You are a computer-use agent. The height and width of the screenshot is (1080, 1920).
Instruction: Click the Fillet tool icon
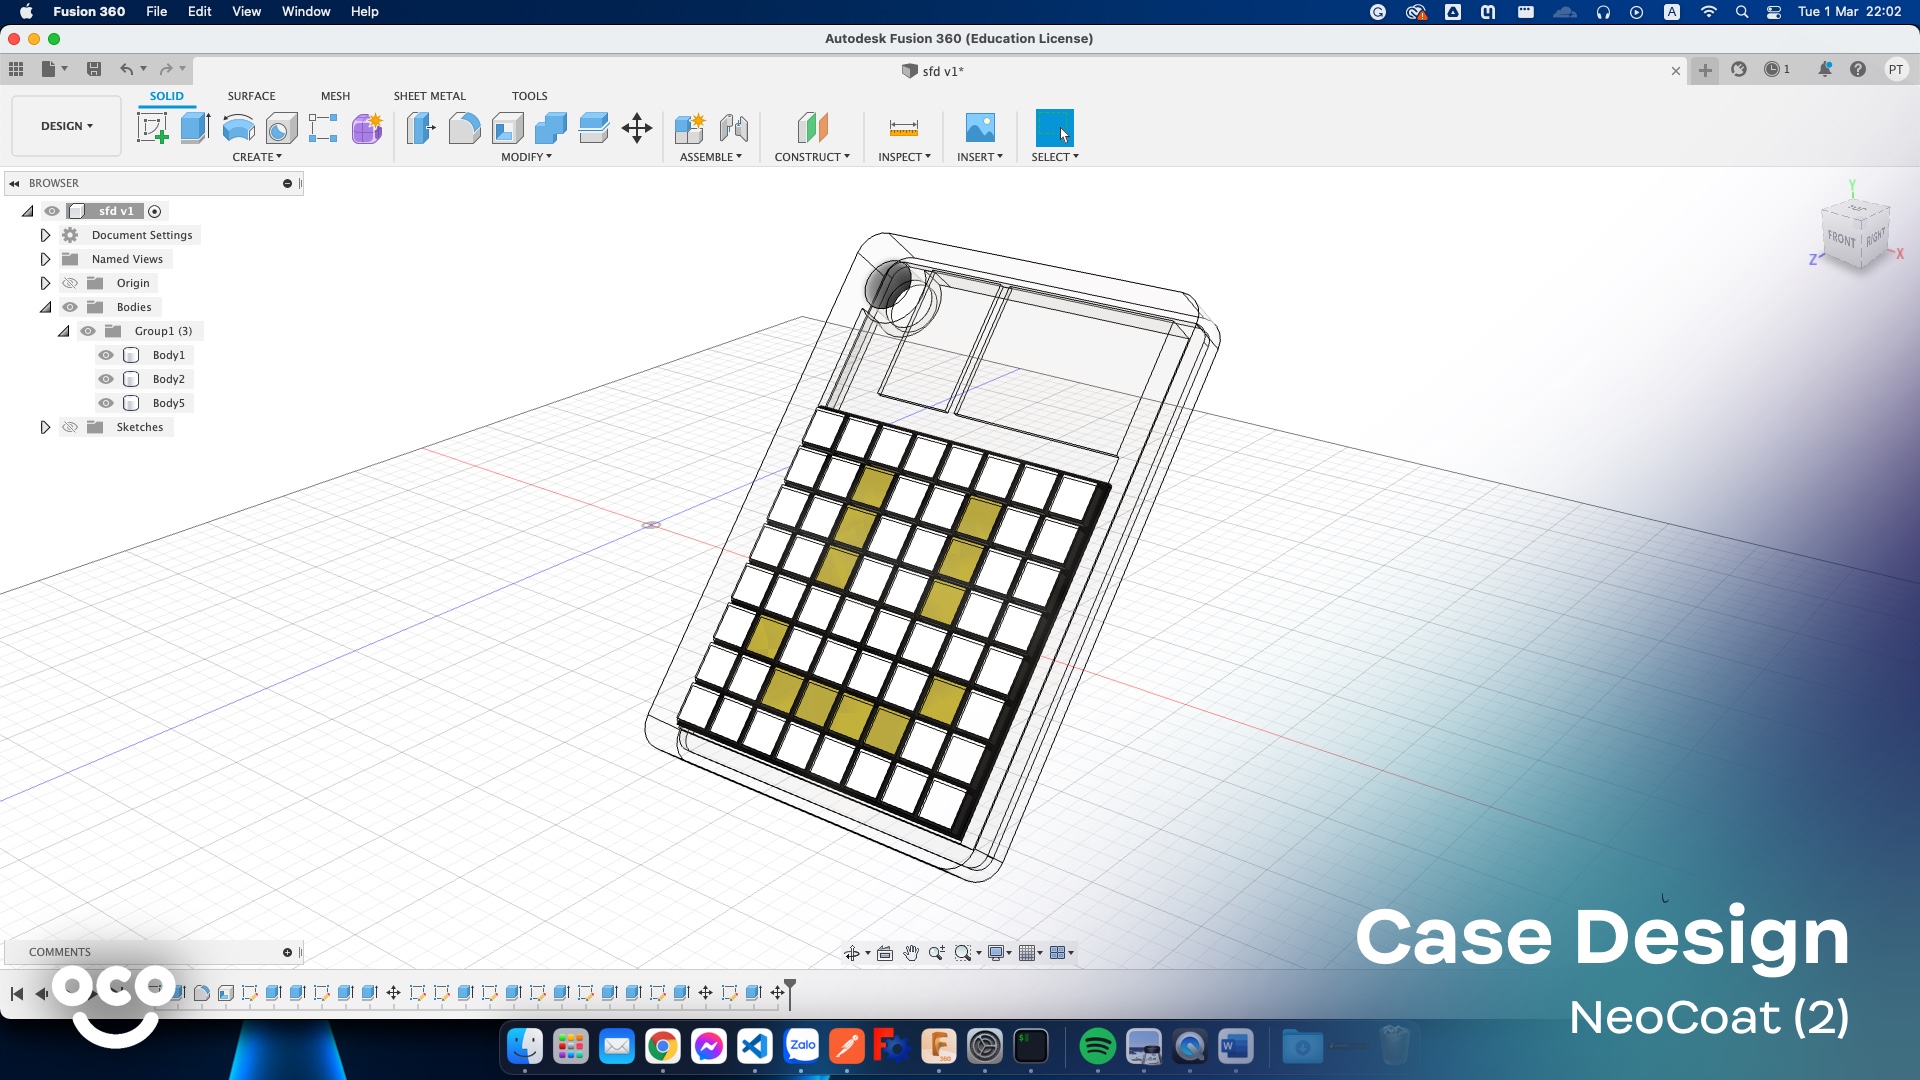click(464, 128)
